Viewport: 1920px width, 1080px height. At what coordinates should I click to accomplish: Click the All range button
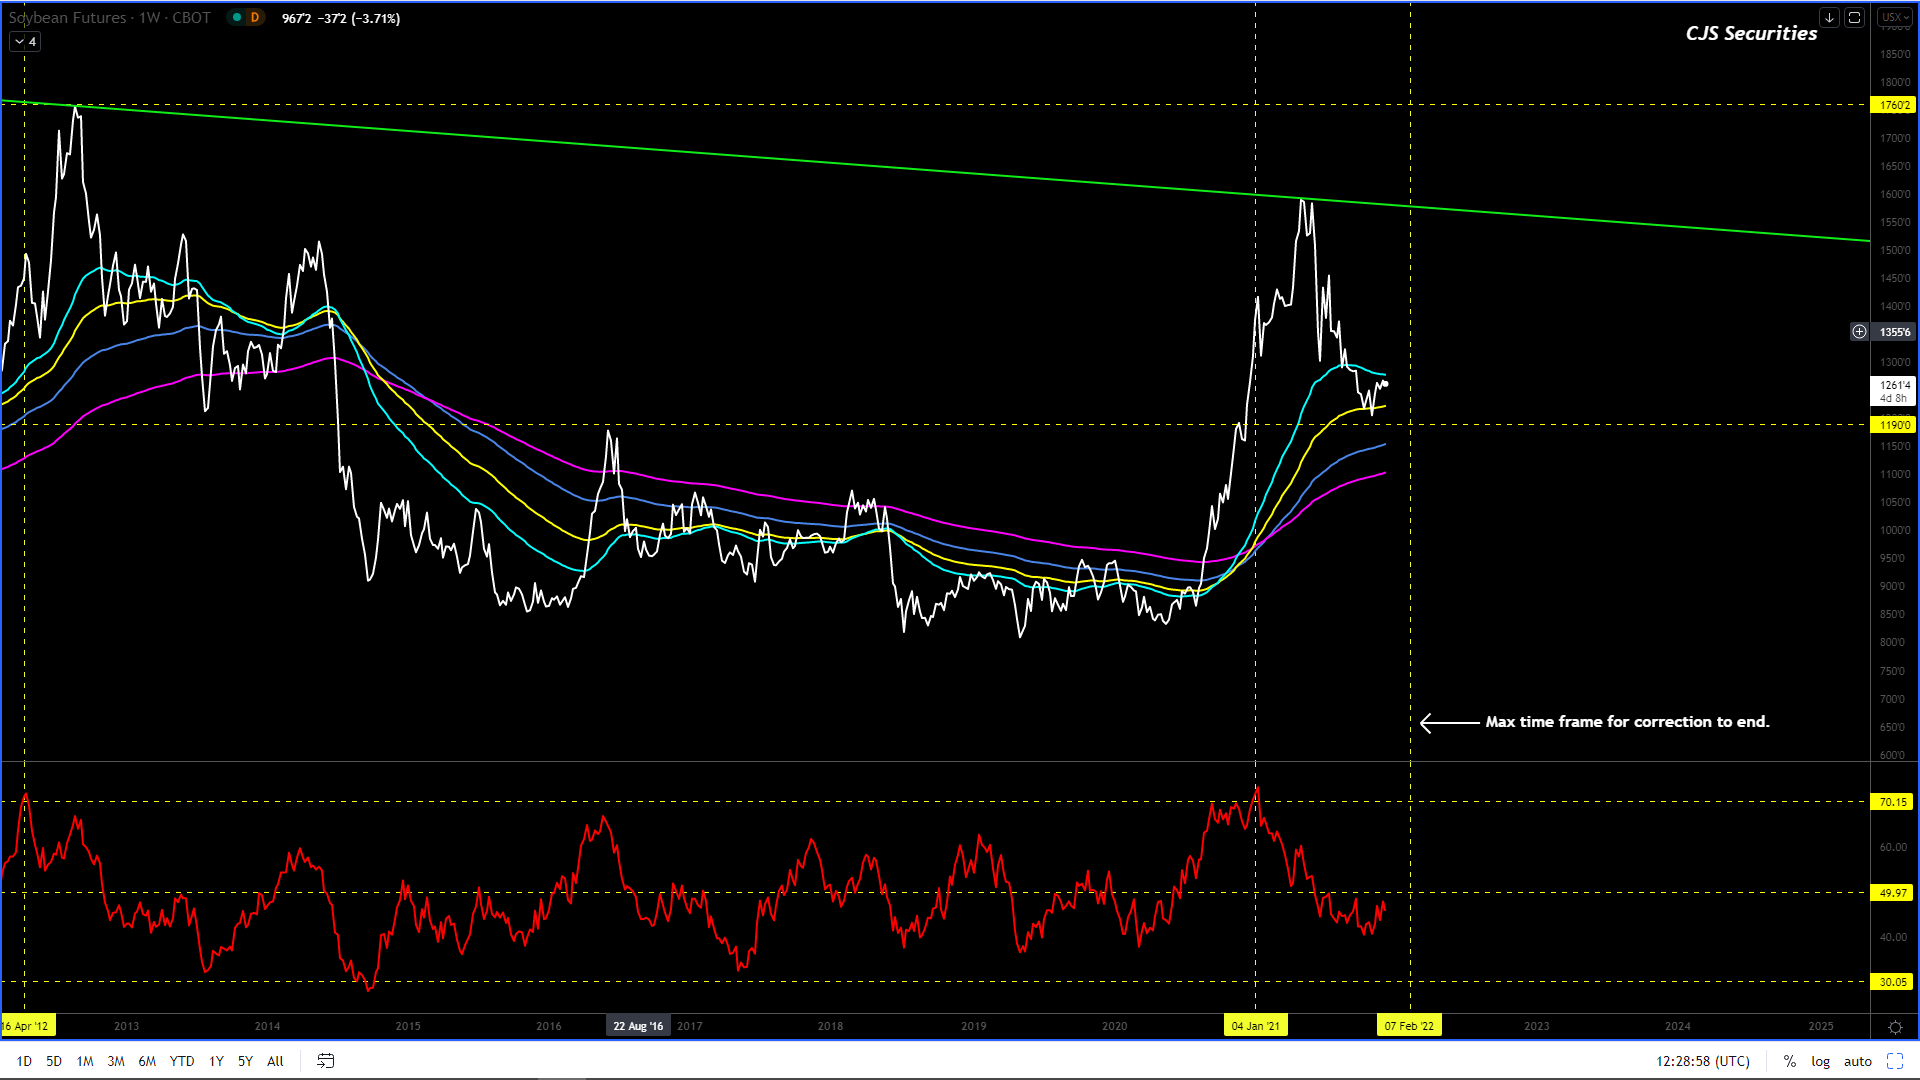pos(275,1061)
